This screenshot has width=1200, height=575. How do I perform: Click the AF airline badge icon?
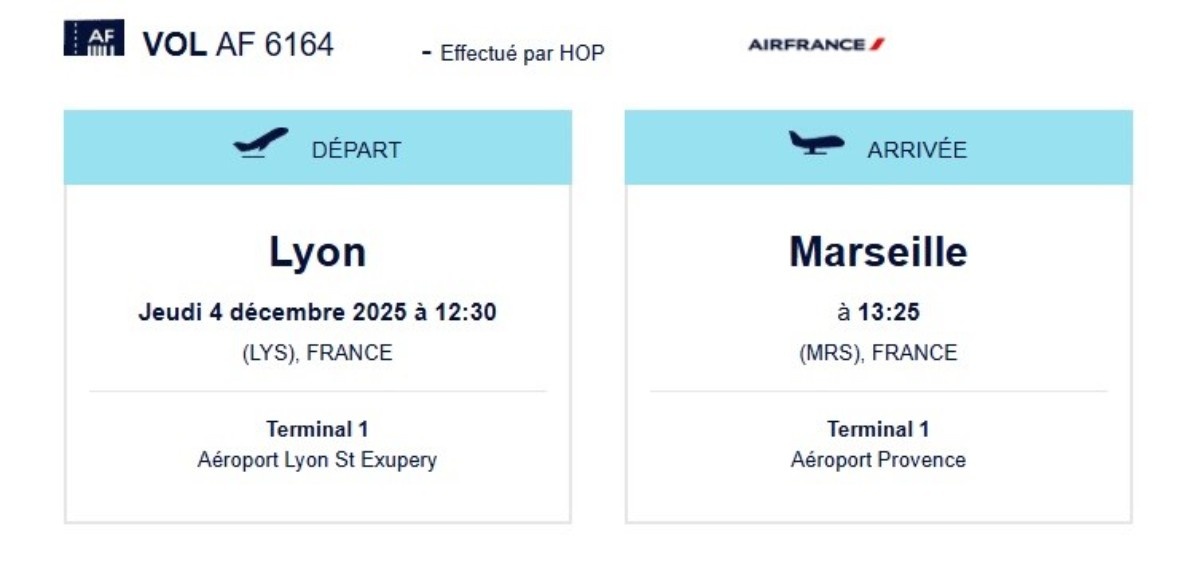pyautogui.click(x=94, y=38)
